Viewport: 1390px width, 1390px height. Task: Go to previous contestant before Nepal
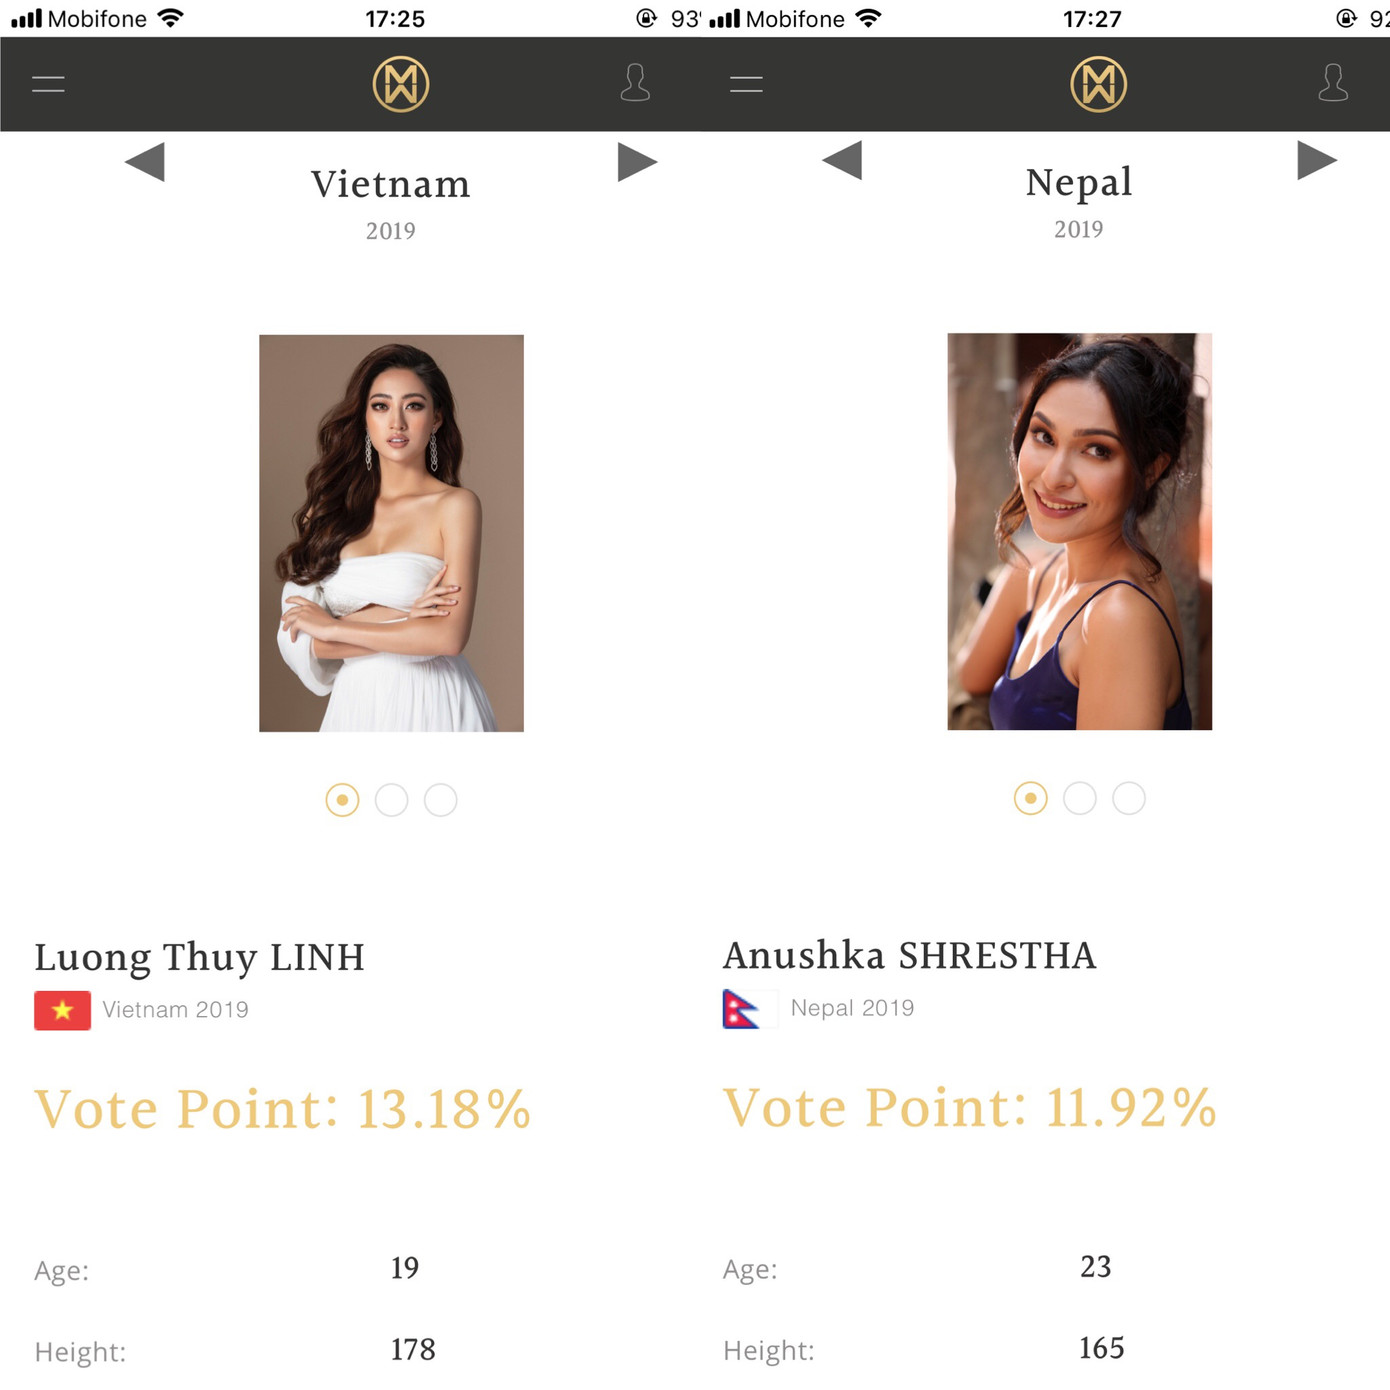click(x=842, y=160)
